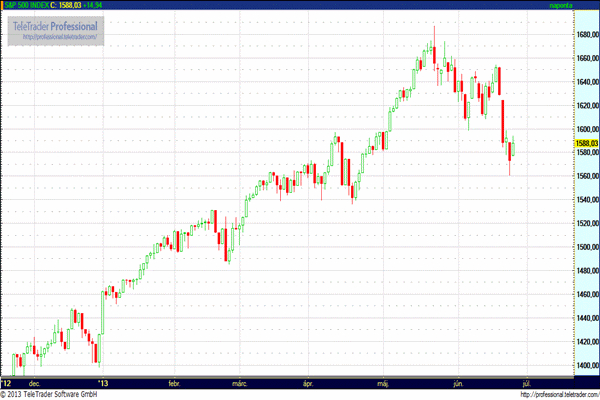
Task: Select the márc. month label on the time axis
Action: click(240, 383)
